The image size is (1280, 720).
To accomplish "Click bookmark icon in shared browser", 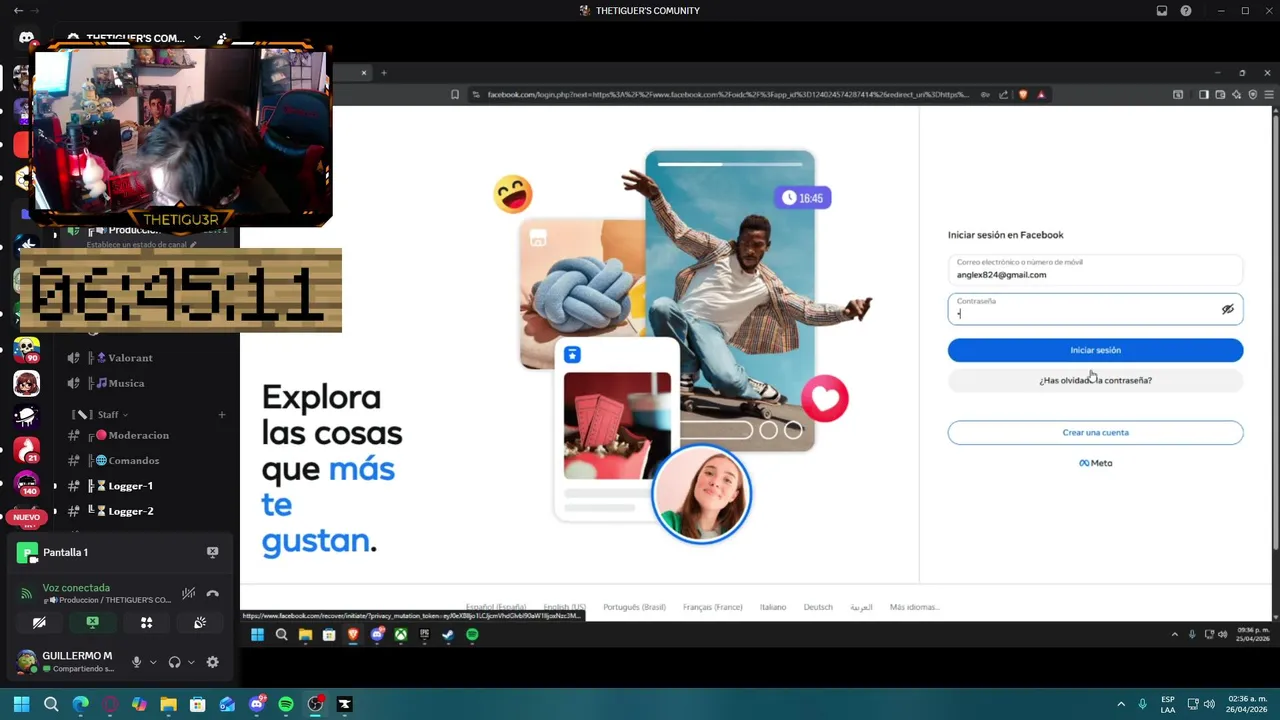I will [455, 94].
